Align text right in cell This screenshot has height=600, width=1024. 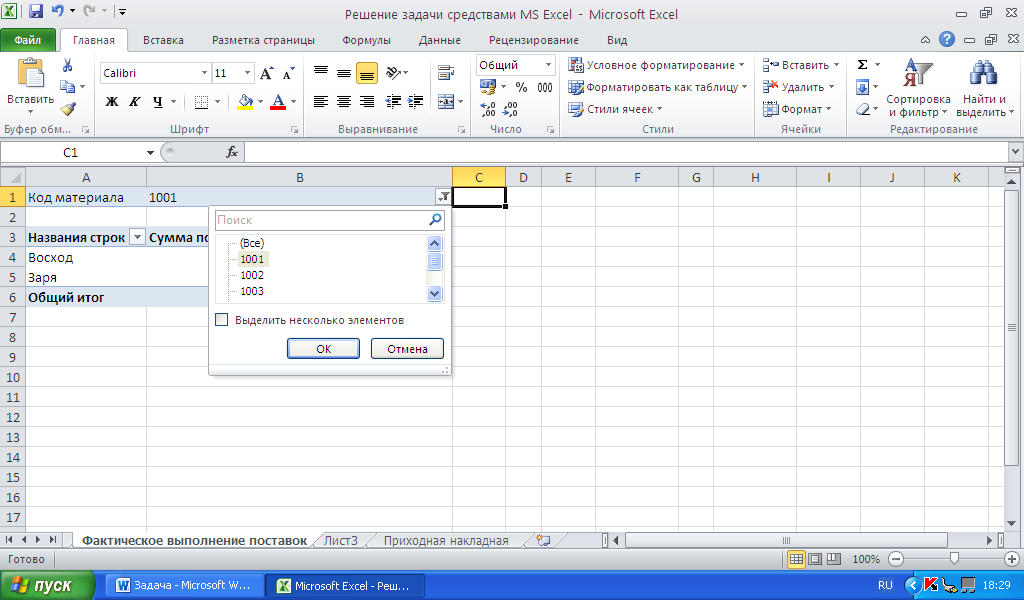click(x=367, y=102)
